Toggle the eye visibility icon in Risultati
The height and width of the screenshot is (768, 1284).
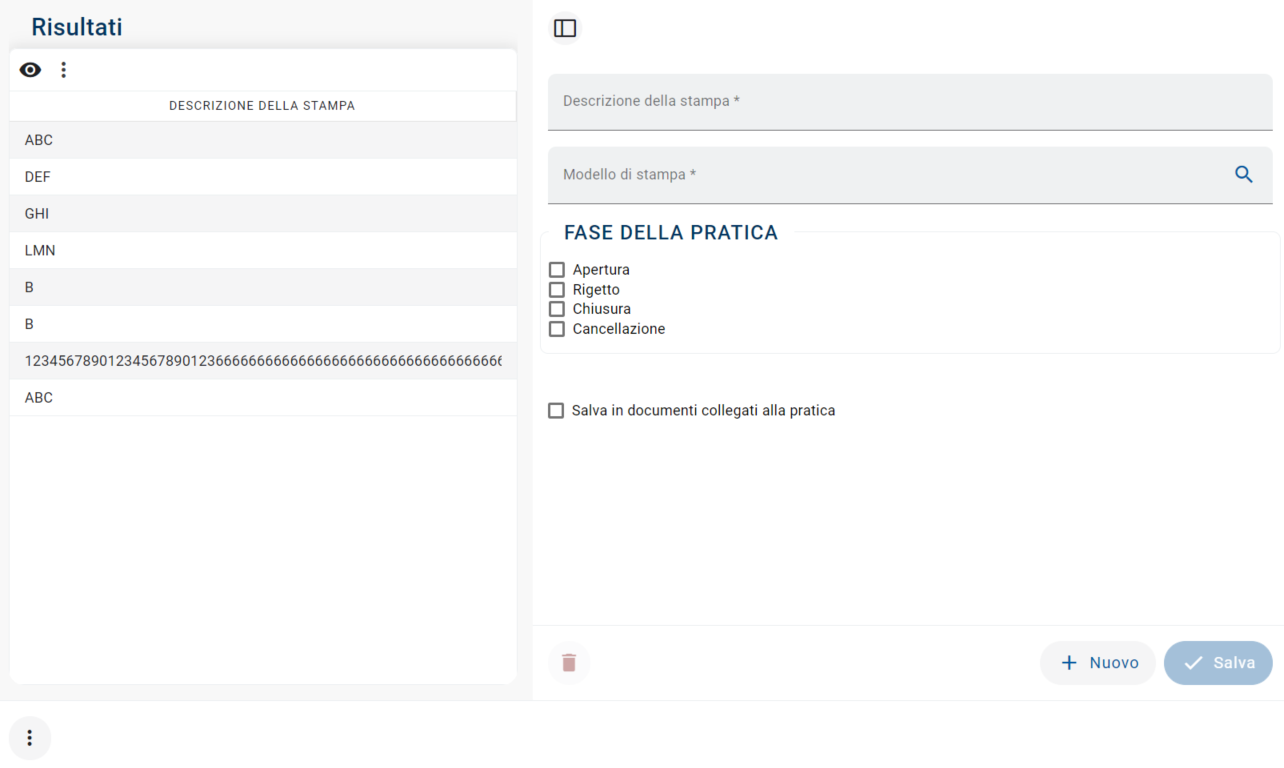click(x=31, y=70)
